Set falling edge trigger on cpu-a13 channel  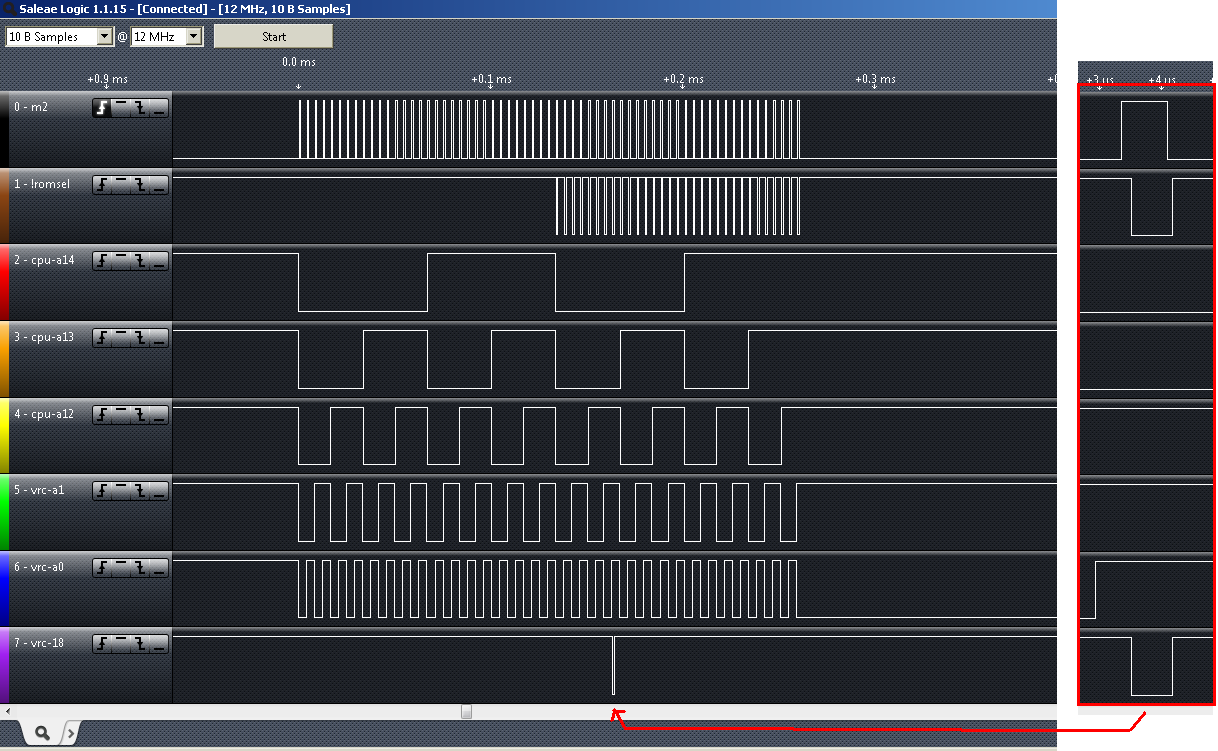[140, 337]
